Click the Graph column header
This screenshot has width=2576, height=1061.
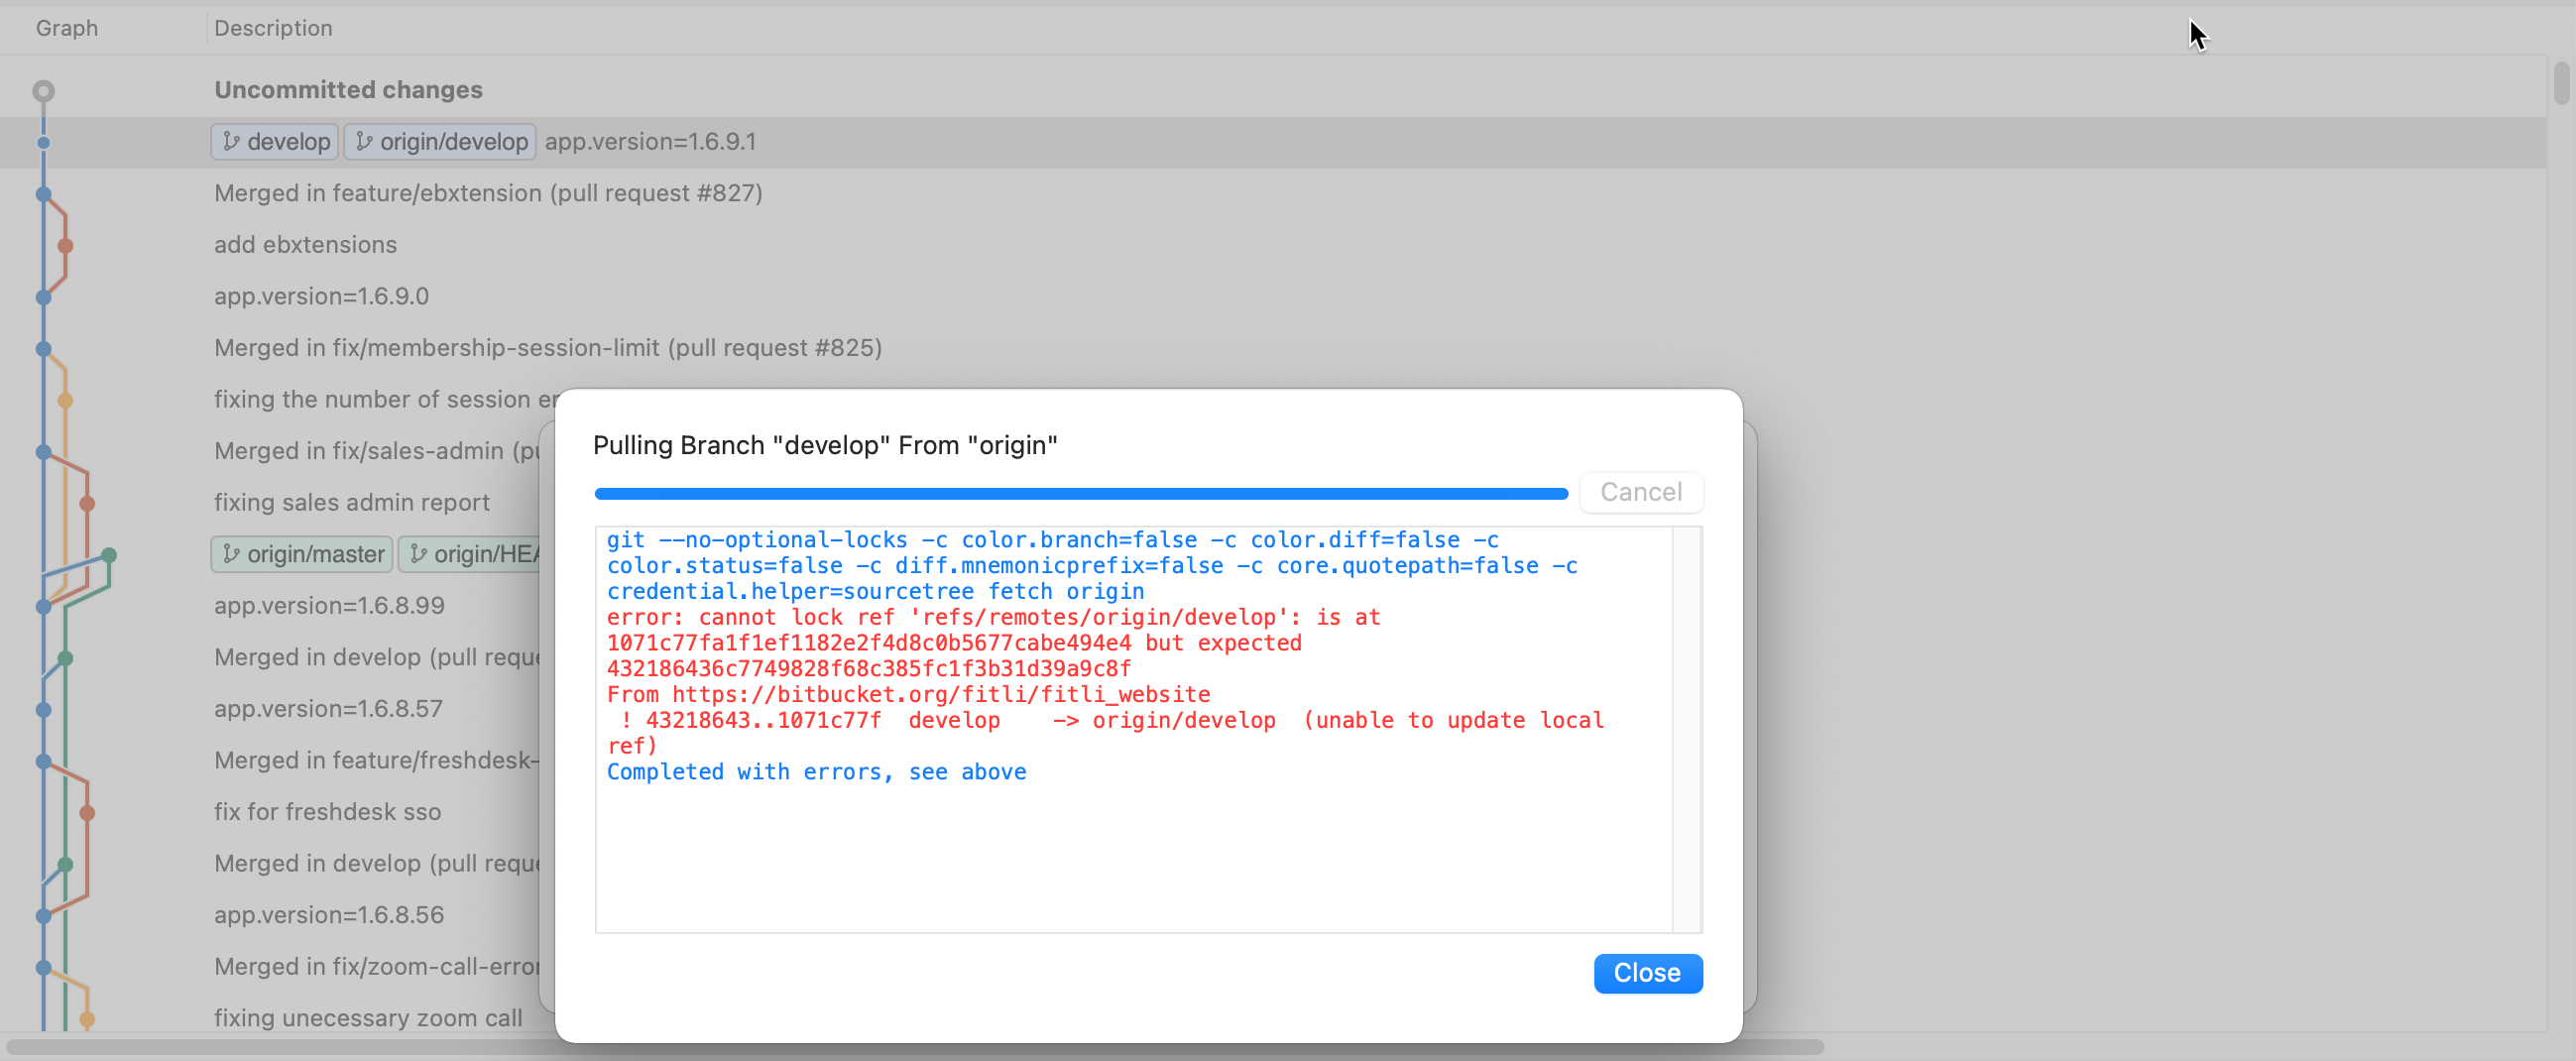(x=67, y=28)
